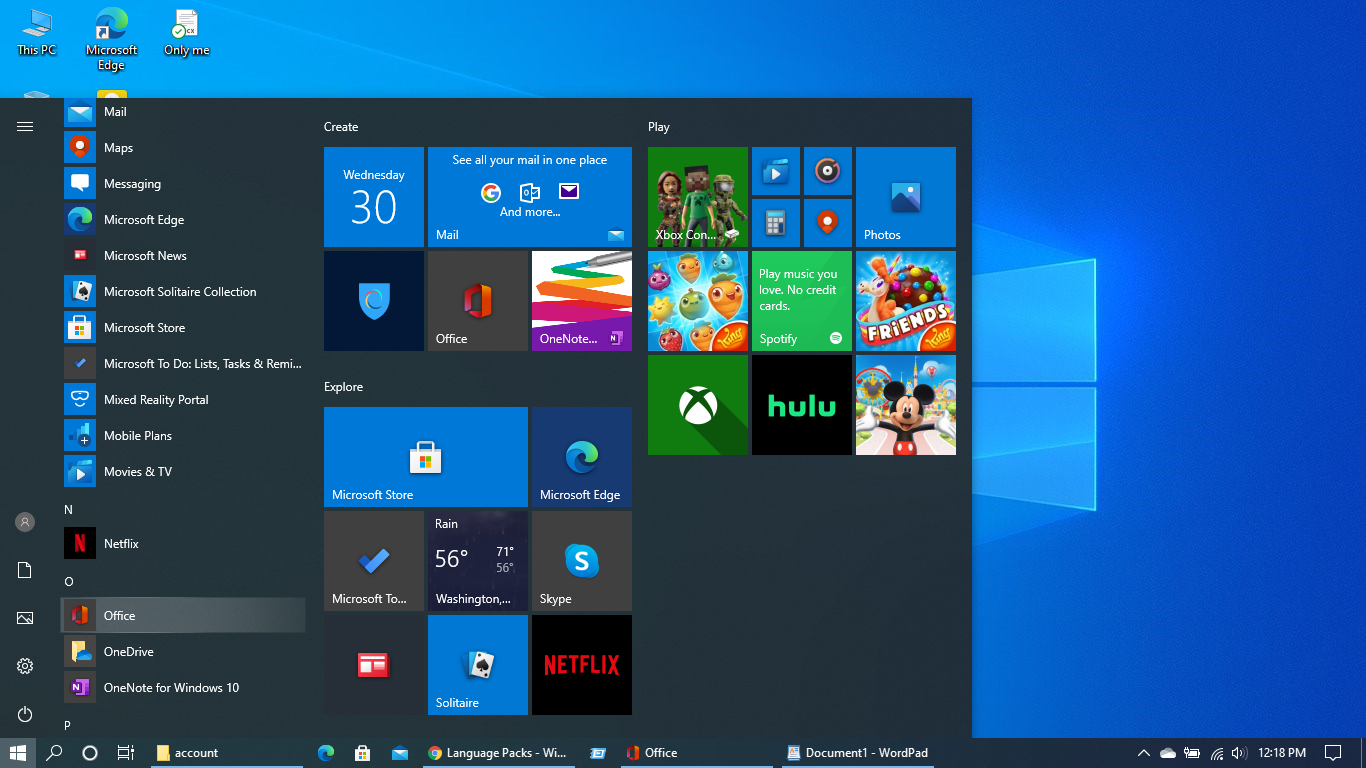This screenshot has height=768, width=1366.
Task: Switch to Language Packs Chrome taskbar window
Action: pyautogui.click(x=498, y=753)
